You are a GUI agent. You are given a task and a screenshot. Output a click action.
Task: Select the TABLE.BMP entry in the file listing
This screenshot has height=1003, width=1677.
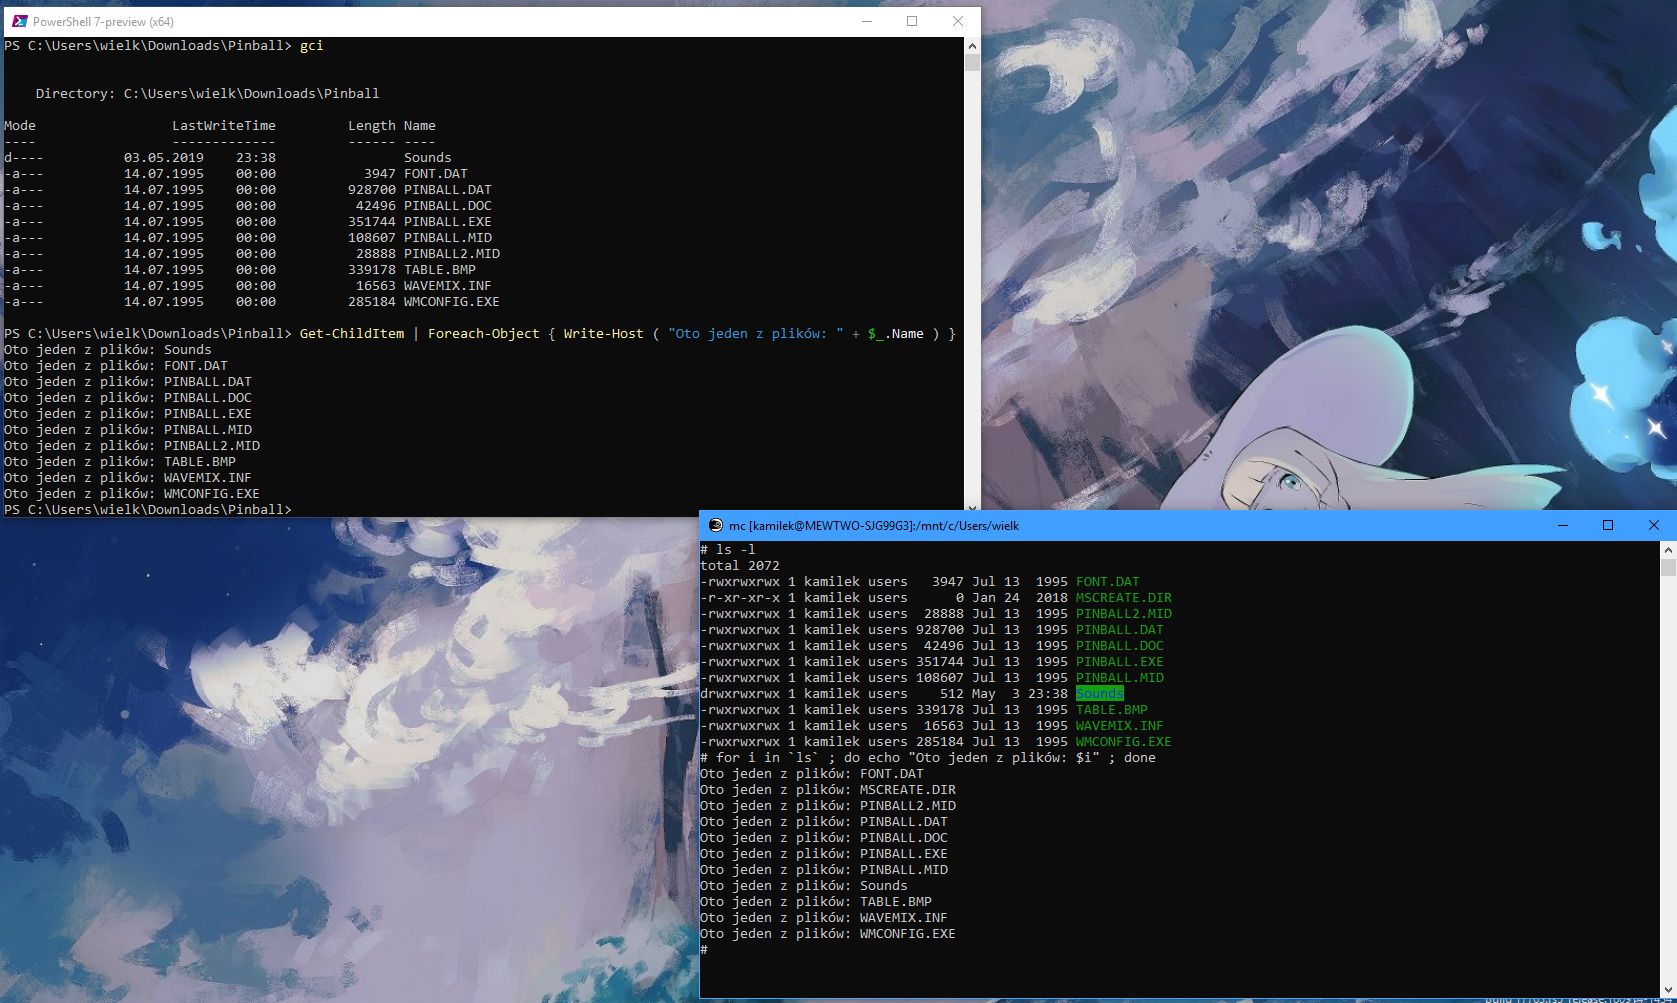point(1110,709)
